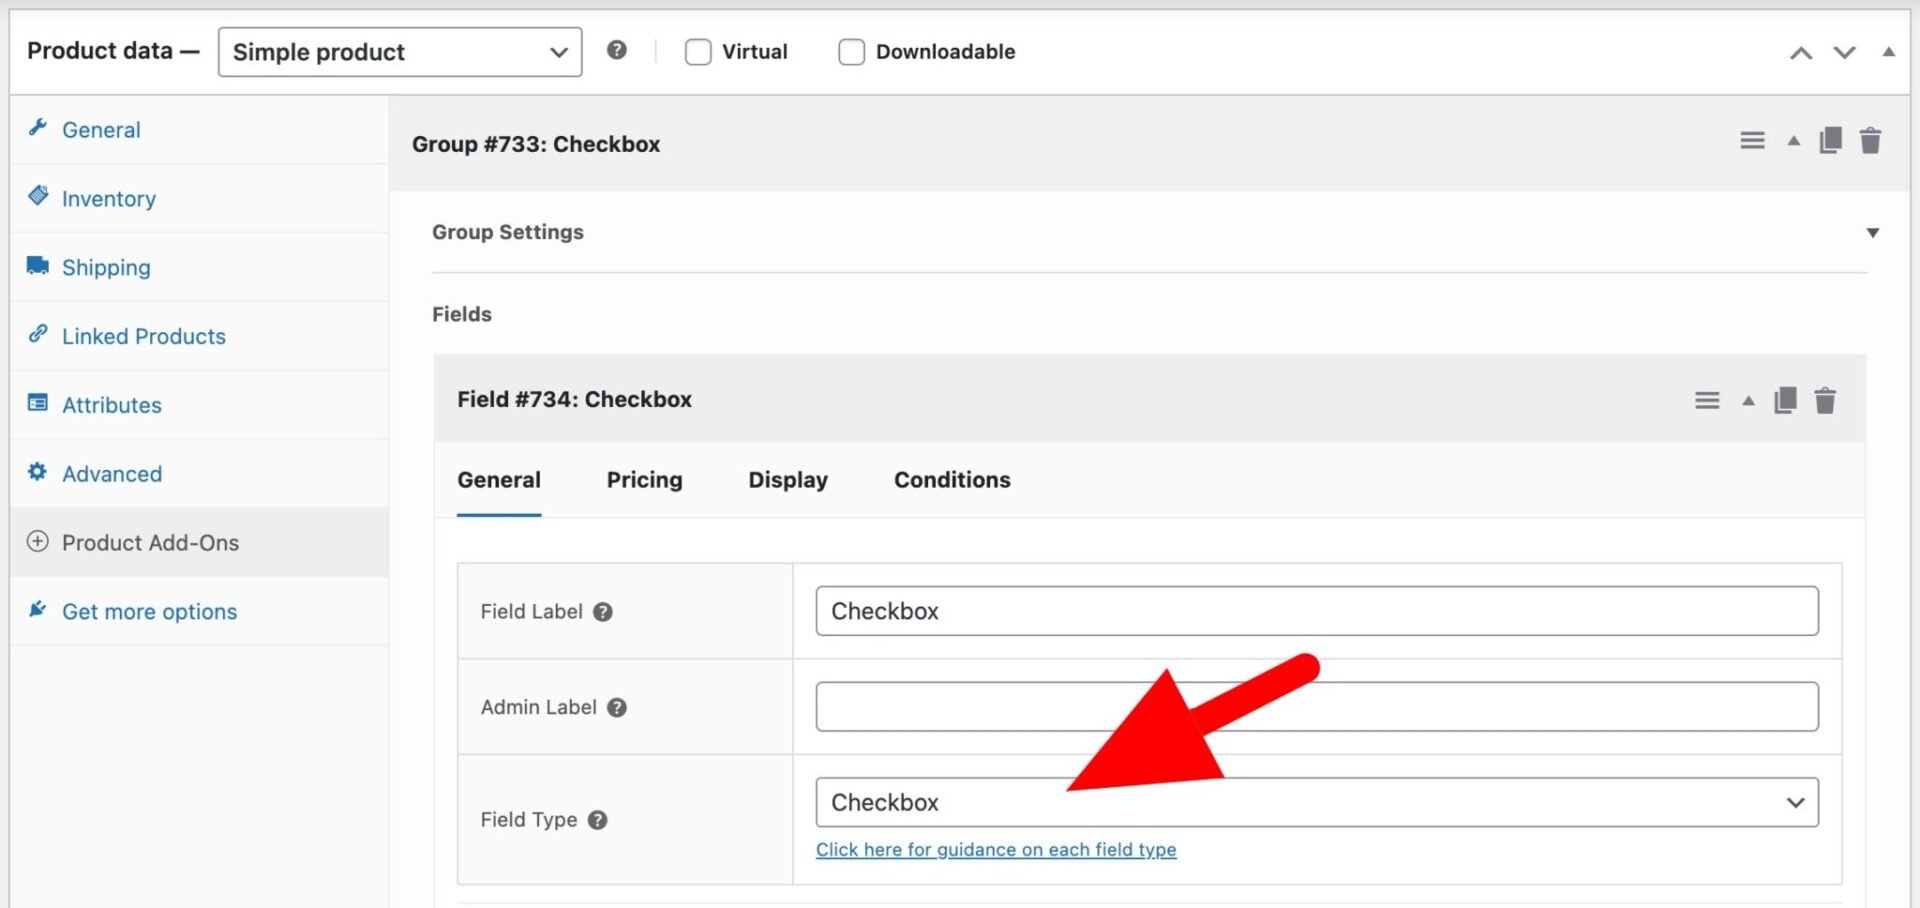Click the Field #734 drag handle icon
The height and width of the screenshot is (908, 1920).
pyautogui.click(x=1707, y=401)
